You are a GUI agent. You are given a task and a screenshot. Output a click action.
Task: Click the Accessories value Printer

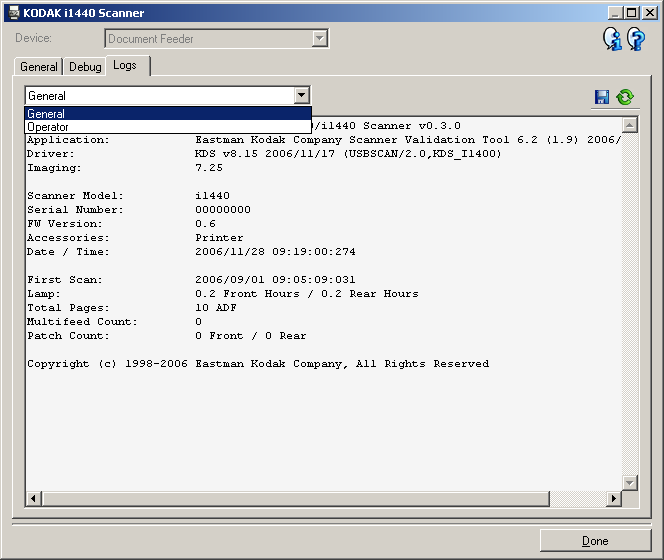point(219,238)
